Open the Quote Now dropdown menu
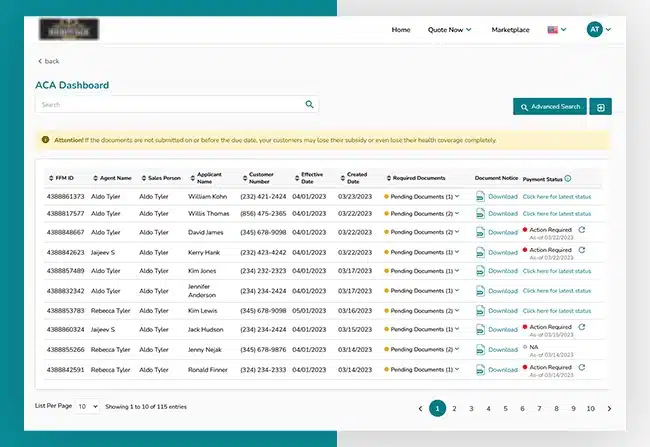The height and width of the screenshot is (447, 650). pyautogui.click(x=449, y=30)
